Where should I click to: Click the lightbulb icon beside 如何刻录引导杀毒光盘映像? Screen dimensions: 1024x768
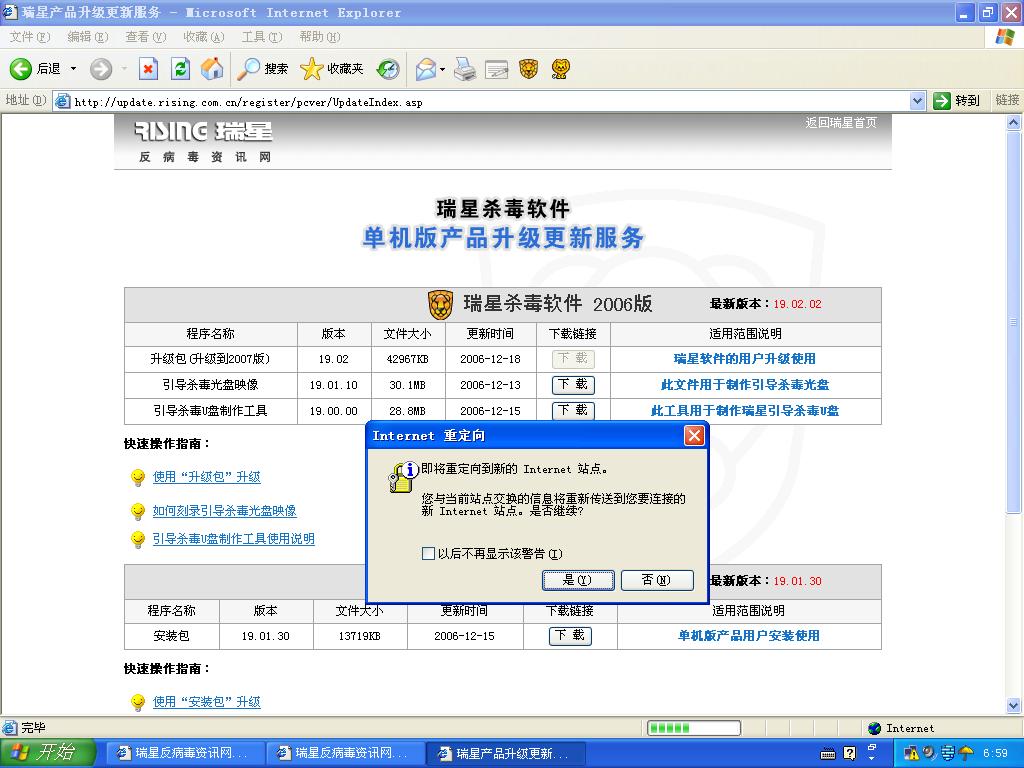pos(138,511)
